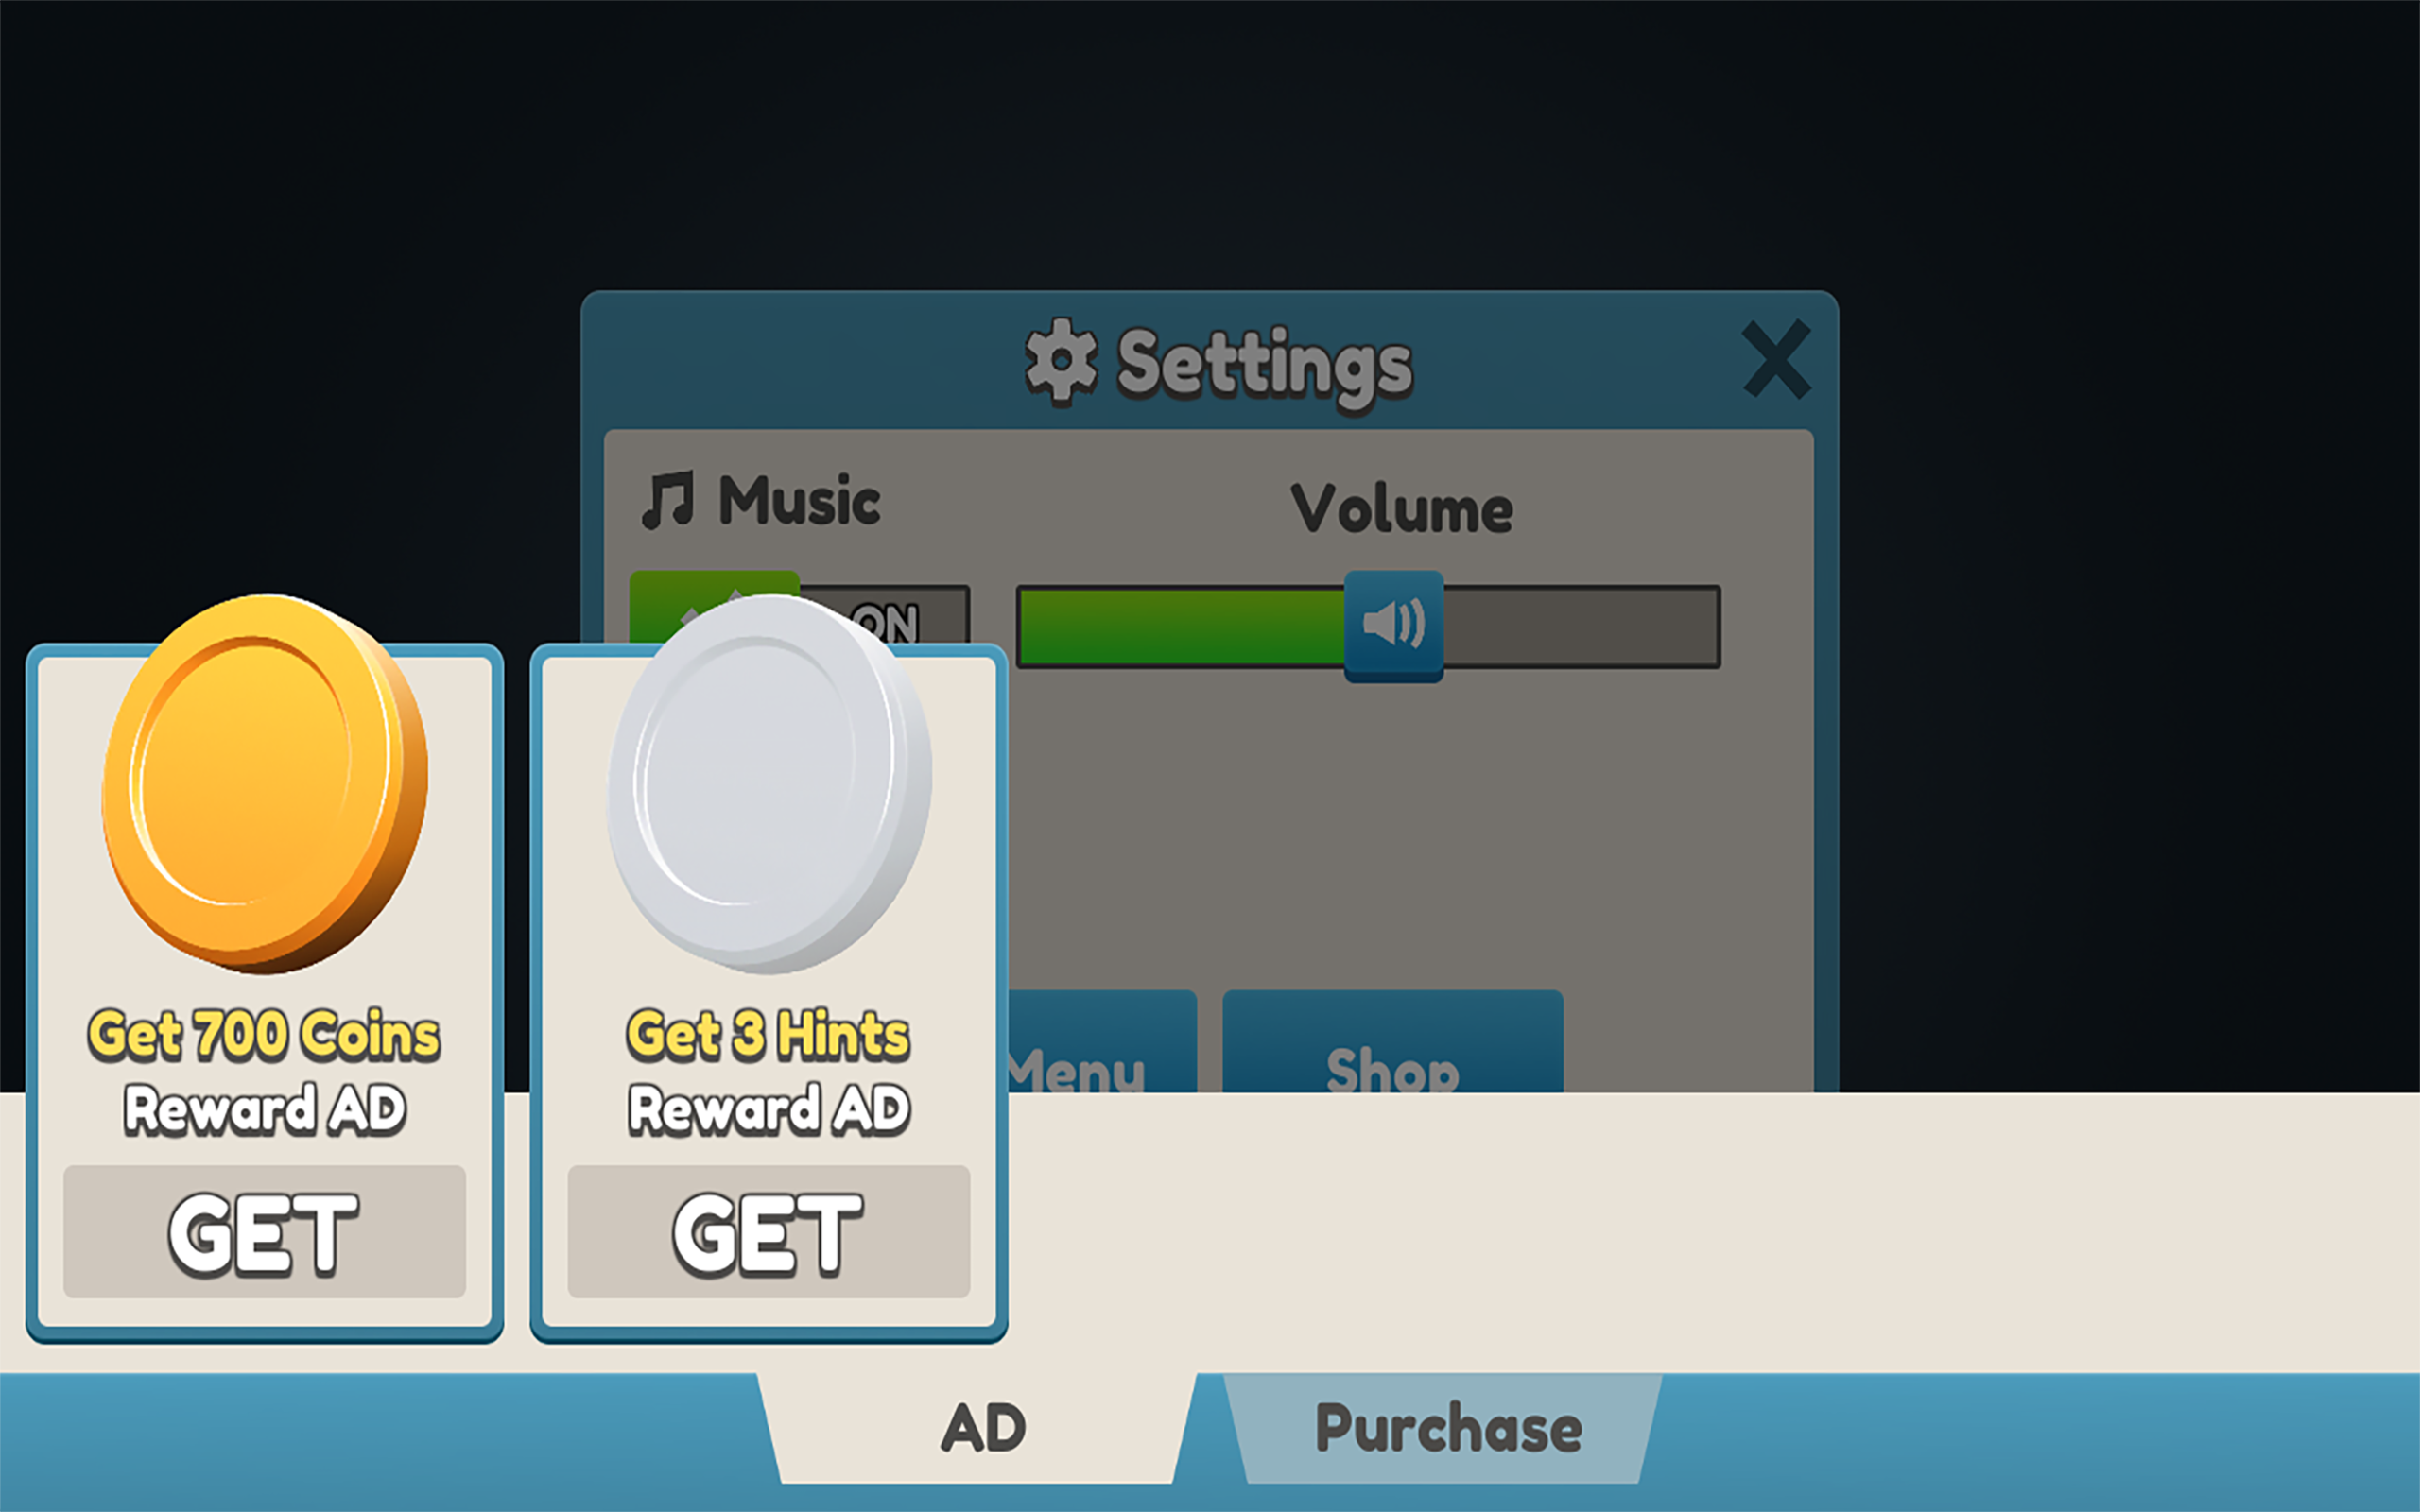2420x1512 pixels.
Task: Get 3 hints via GET button
Action: 769,1232
